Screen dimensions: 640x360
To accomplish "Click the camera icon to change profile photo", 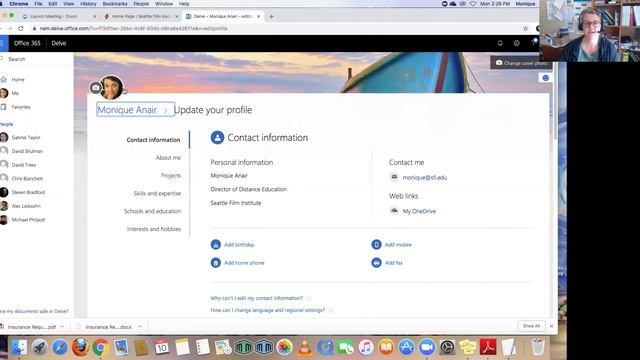I will pyautogui.click(x=96, y=87).
